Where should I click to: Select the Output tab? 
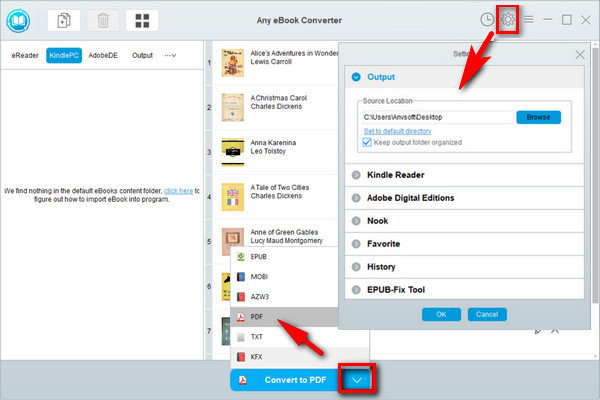coord(142,56)
